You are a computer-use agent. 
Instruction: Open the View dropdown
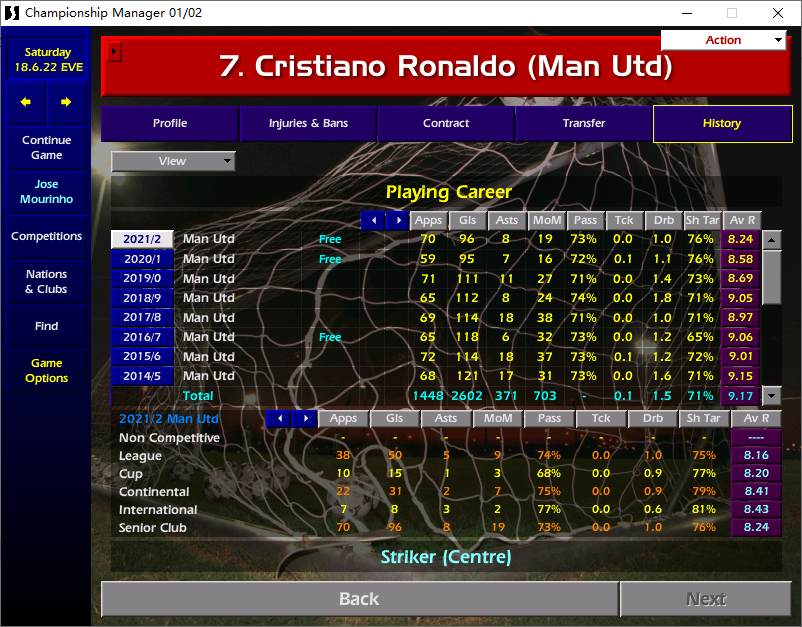click(x=173, y=161)
